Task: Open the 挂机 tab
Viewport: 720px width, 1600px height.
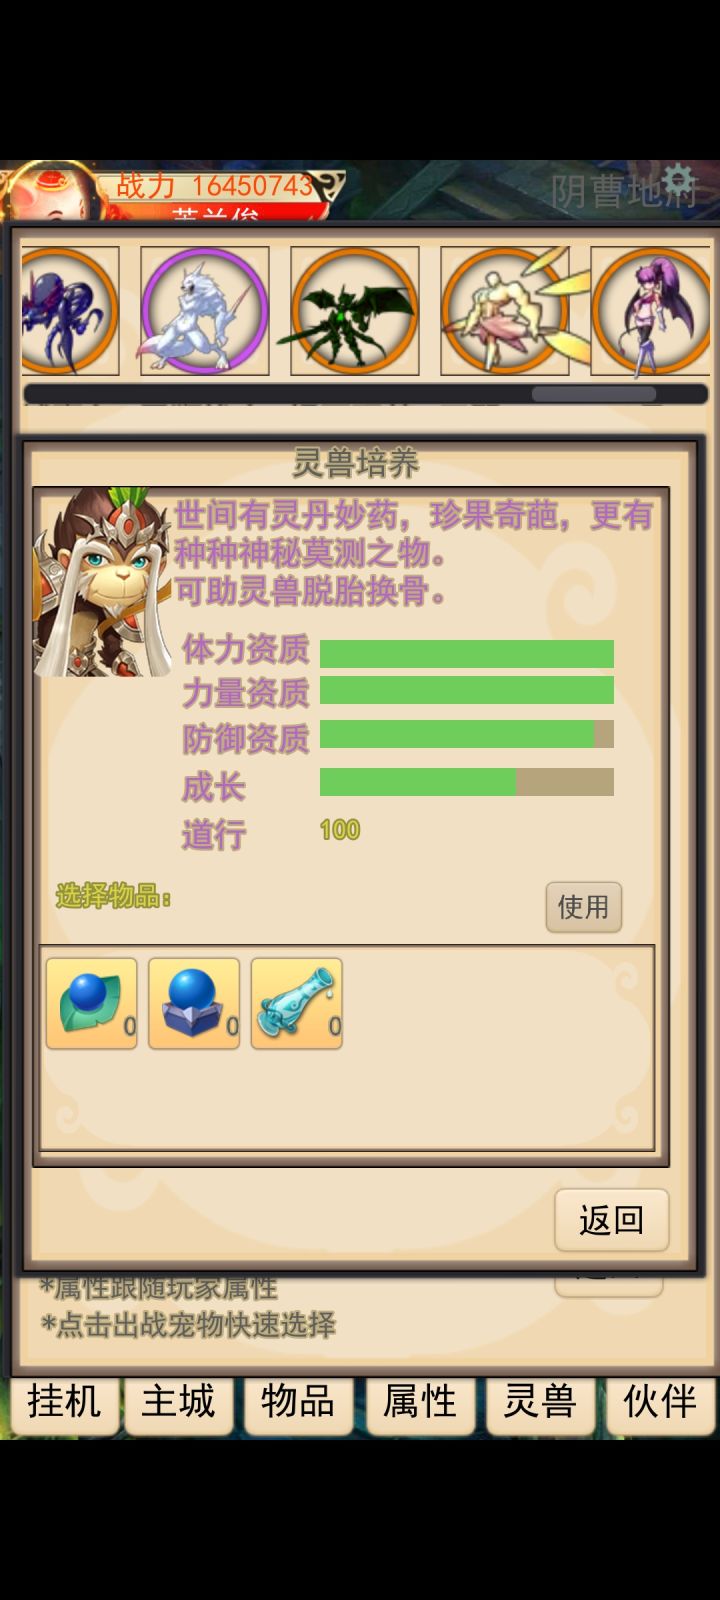Action: pyautogui.click(x=64, y=1403)
